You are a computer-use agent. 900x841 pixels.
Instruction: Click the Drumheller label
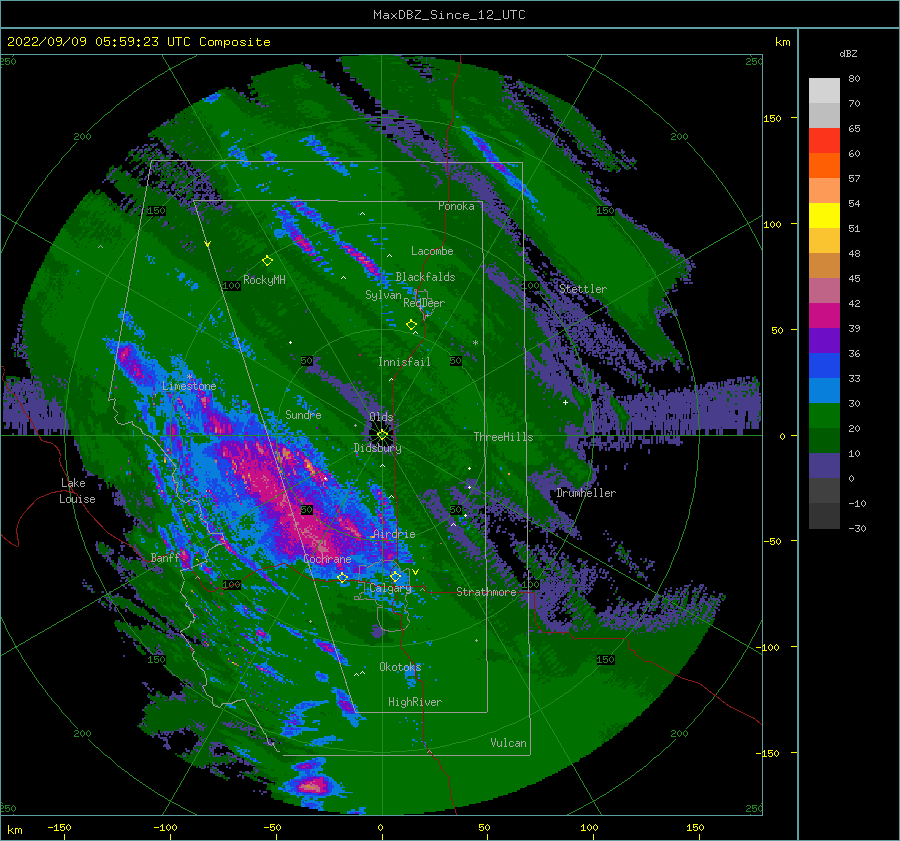pos(586,493)
